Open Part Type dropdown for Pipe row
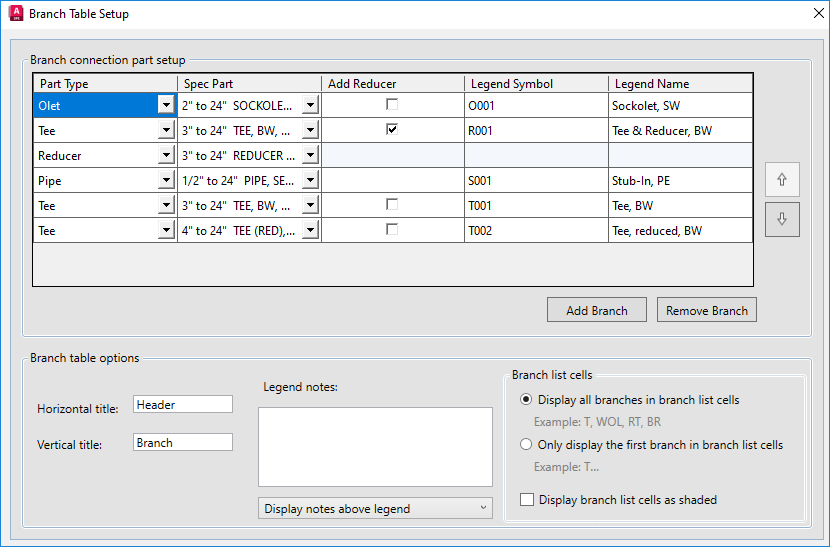 pyautogui.click(x=165, y=180)
